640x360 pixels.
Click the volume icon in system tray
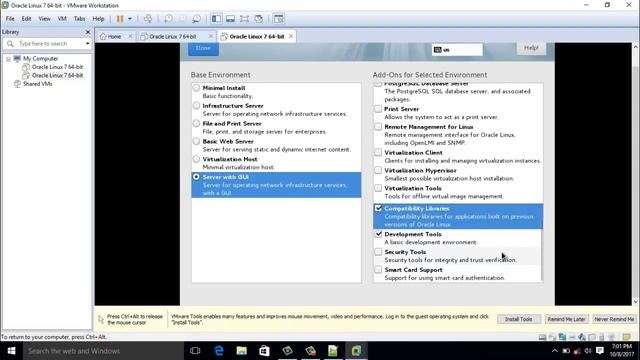pyautogui.click(x=588, y=351)
